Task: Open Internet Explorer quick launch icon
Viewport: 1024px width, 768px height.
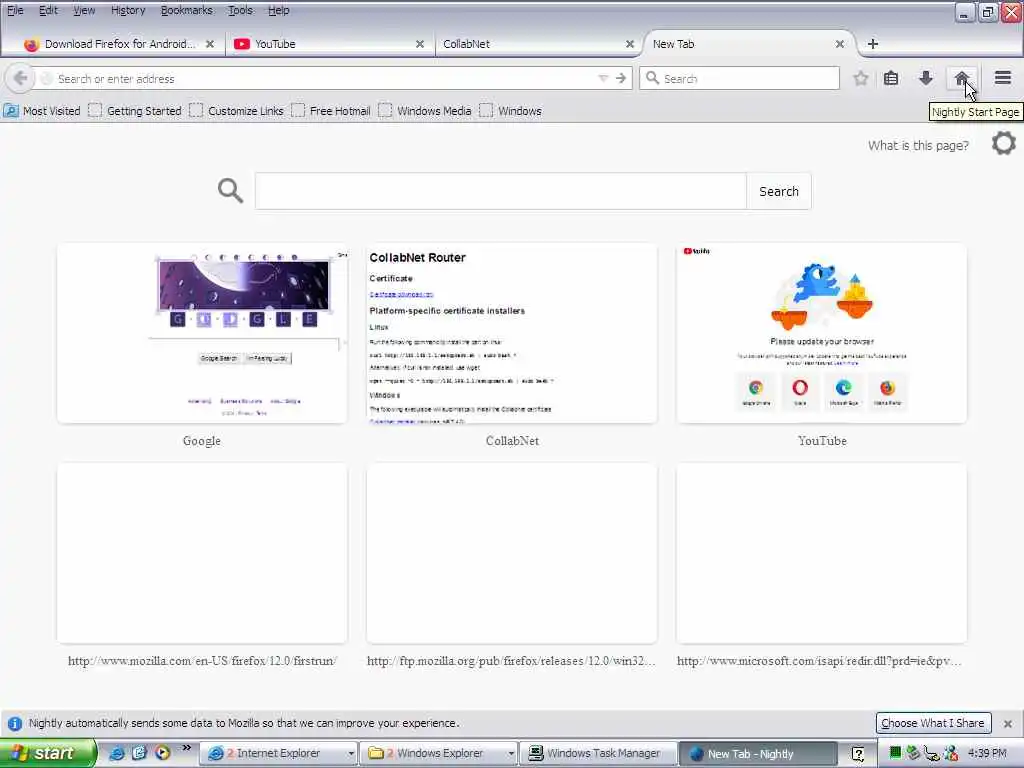Action: [116, 753]
